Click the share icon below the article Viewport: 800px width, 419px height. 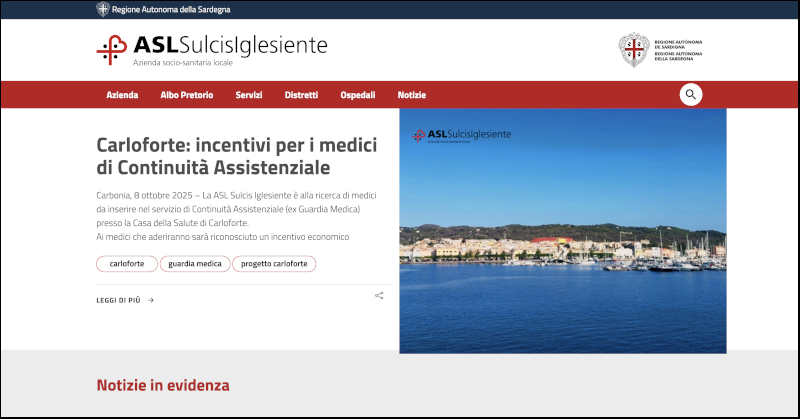tap(379, 295)
